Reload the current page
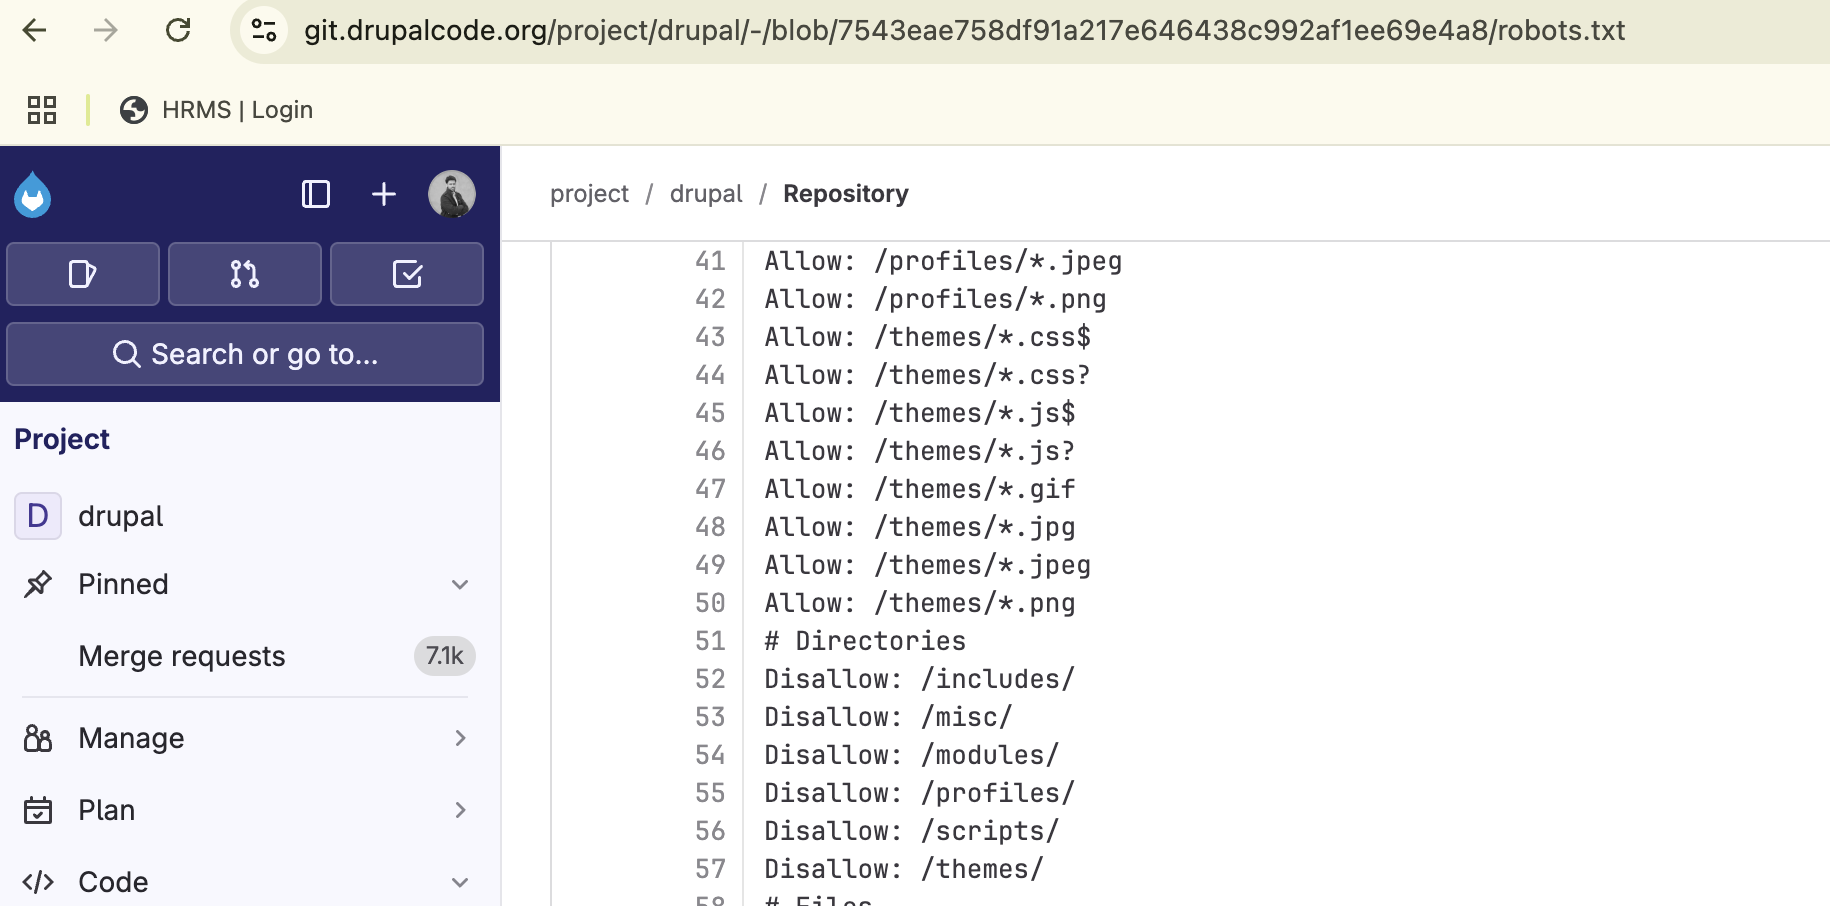The width and height of the screenshot is (1830, 906). (178, 30)
